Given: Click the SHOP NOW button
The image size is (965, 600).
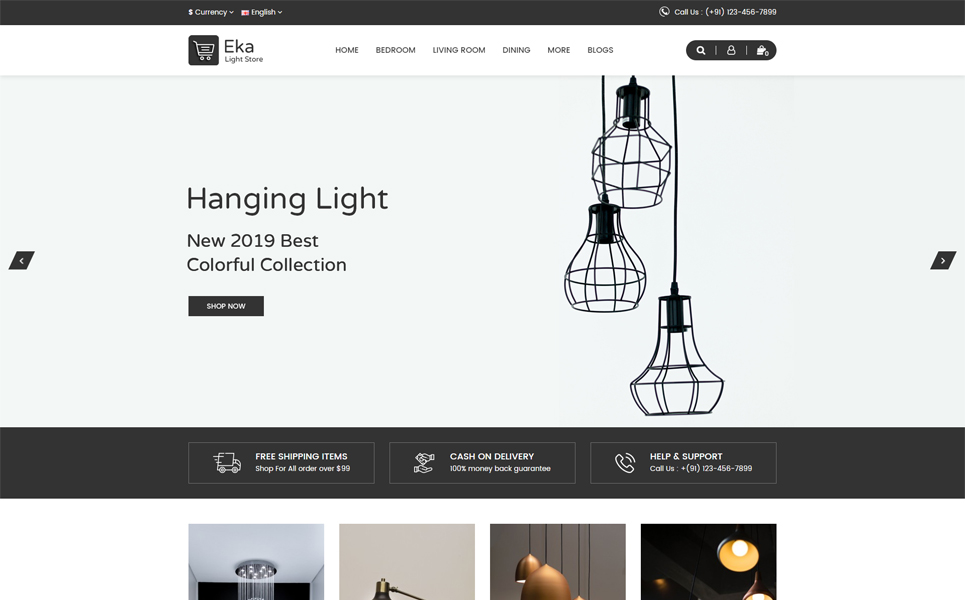Looking at the screenshot, I should [x=226, y=306].
